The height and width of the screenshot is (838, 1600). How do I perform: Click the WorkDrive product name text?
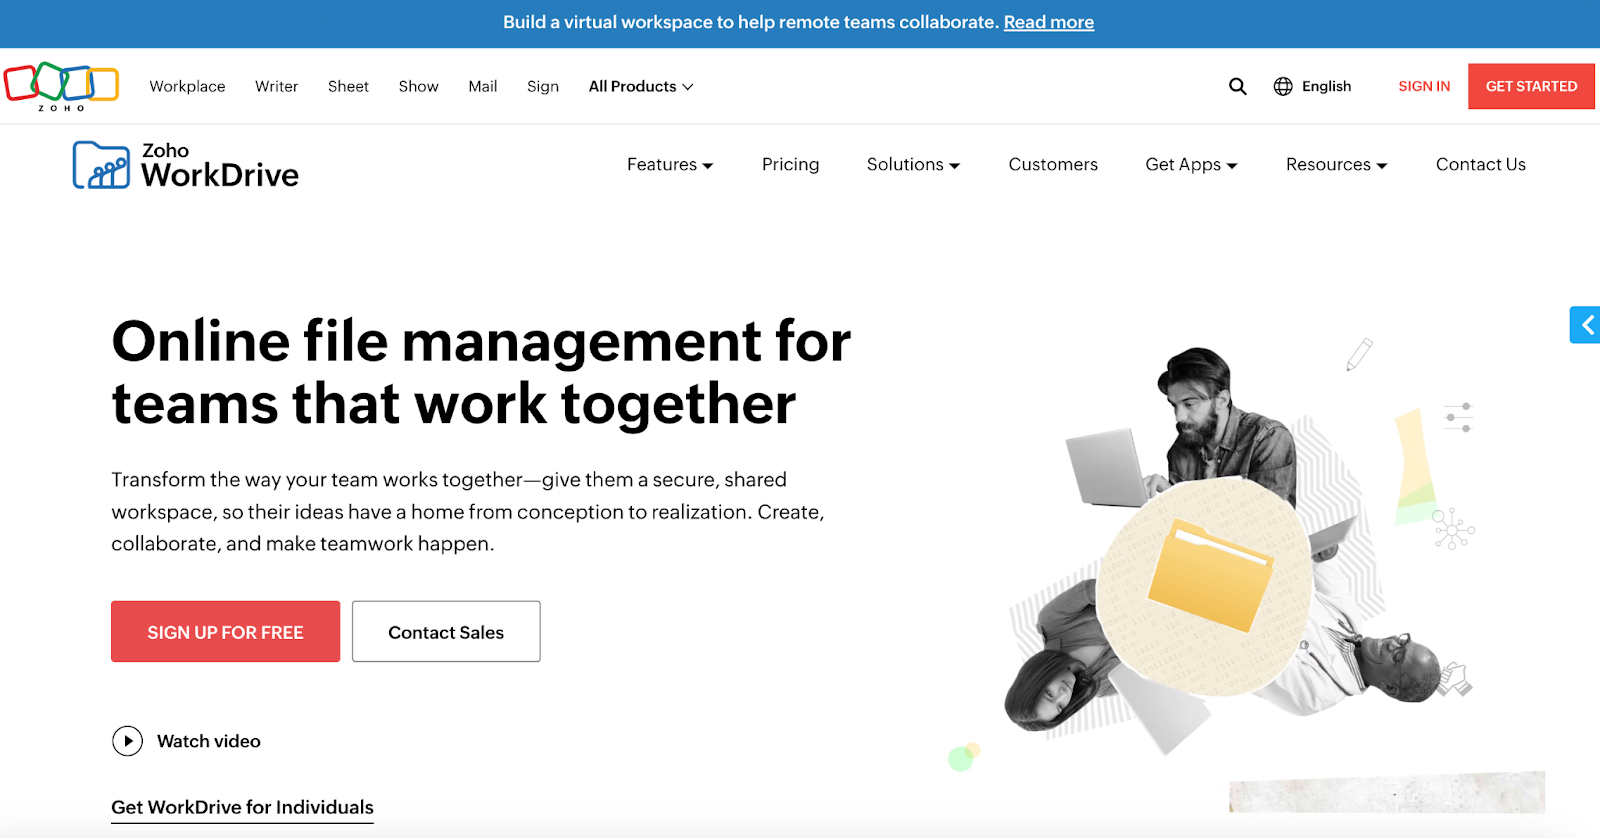click(x=220, y=176)
